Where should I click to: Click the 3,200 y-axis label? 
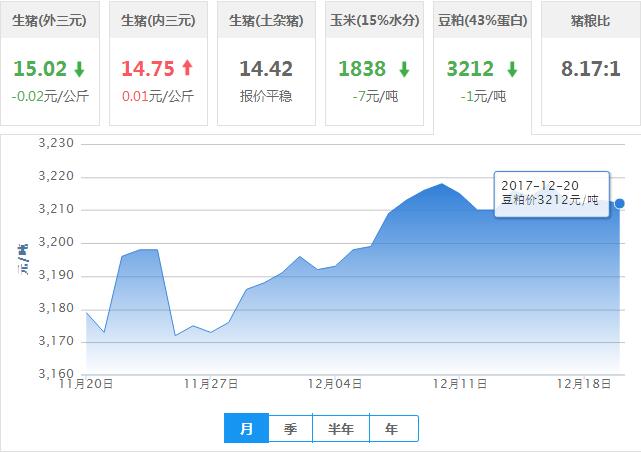tap(56, 242)
